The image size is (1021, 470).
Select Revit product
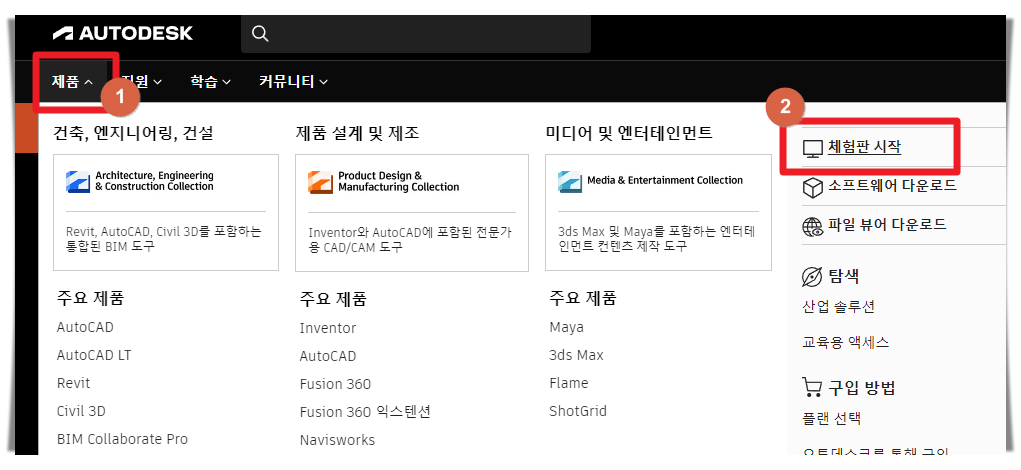tap(74, 383)
